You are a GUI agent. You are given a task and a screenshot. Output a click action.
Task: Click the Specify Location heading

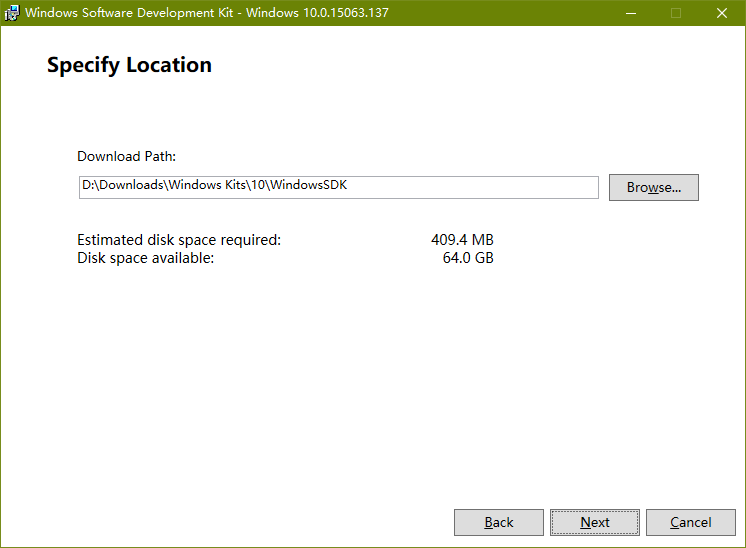coord(129,65)
